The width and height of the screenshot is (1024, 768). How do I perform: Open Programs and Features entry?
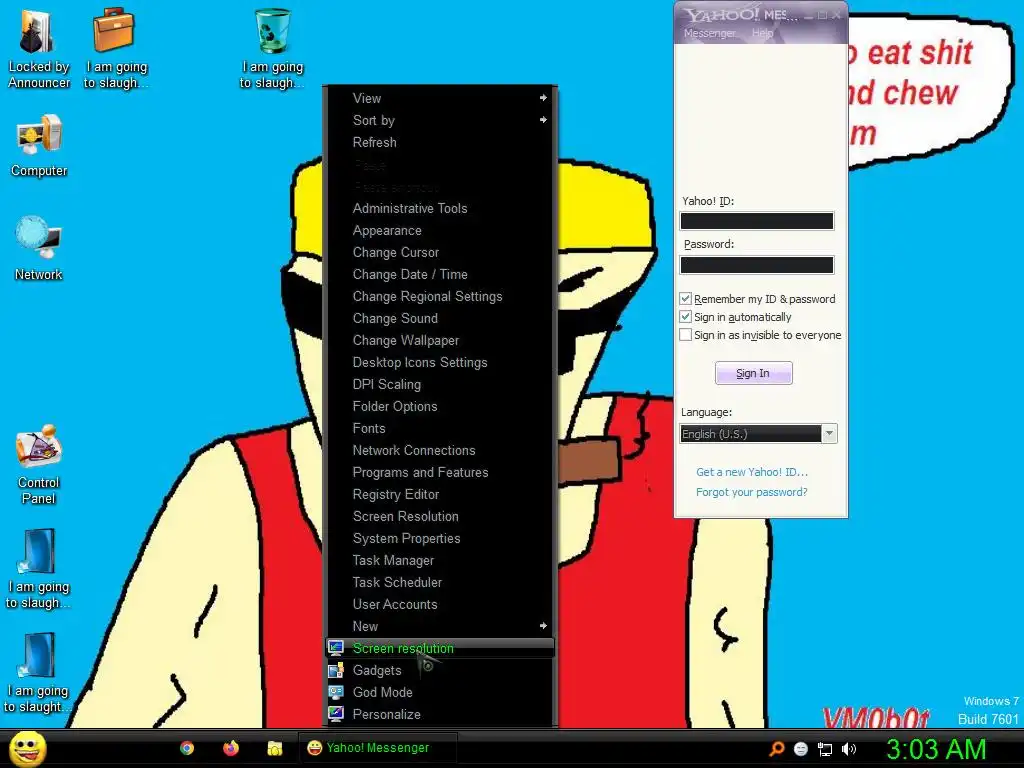coord(441,472)
